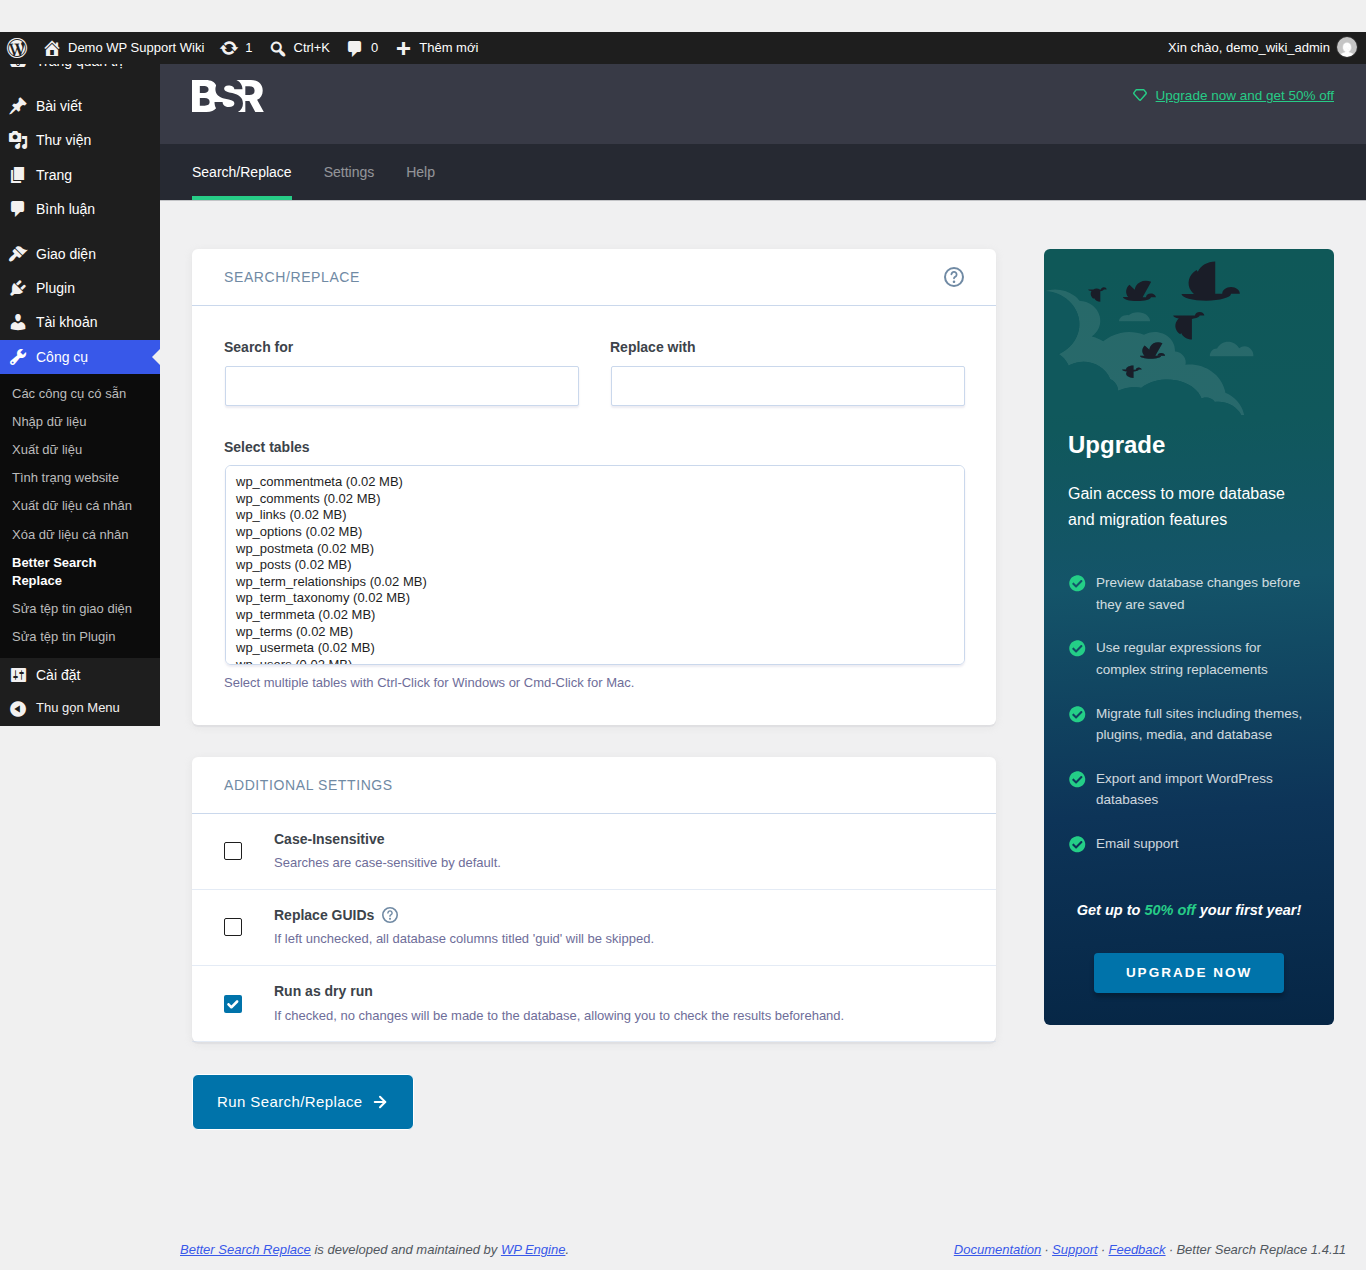Open the WP Engine footer link

tap(533, 1250)
